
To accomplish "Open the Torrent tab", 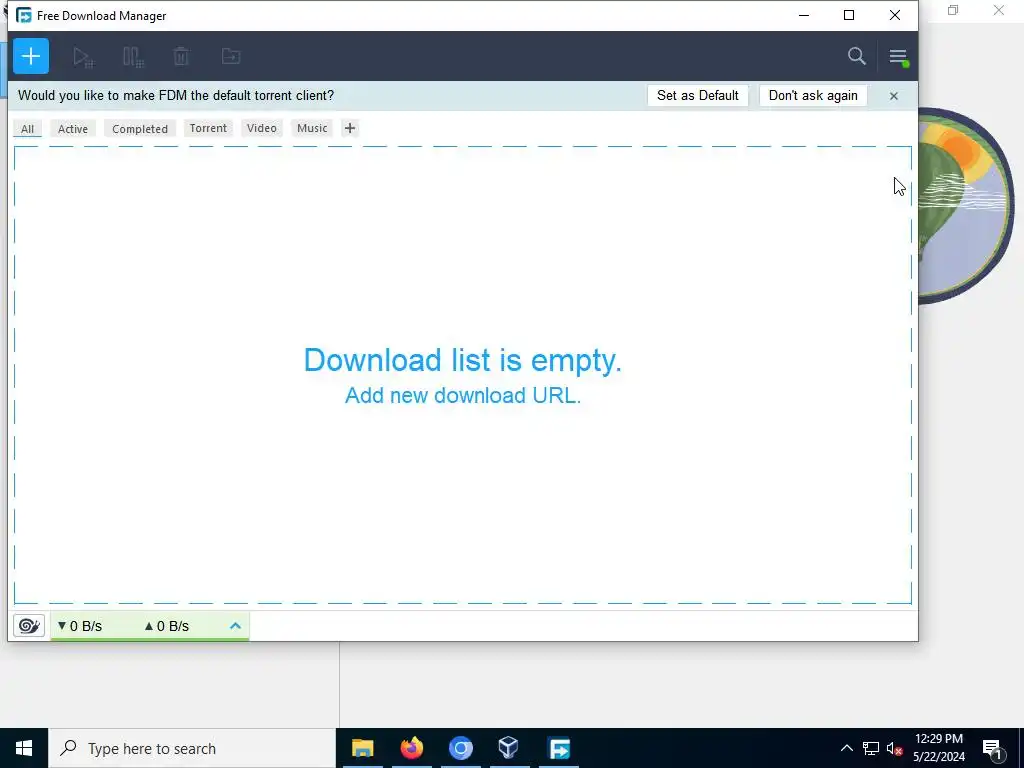I will (208, 128).
